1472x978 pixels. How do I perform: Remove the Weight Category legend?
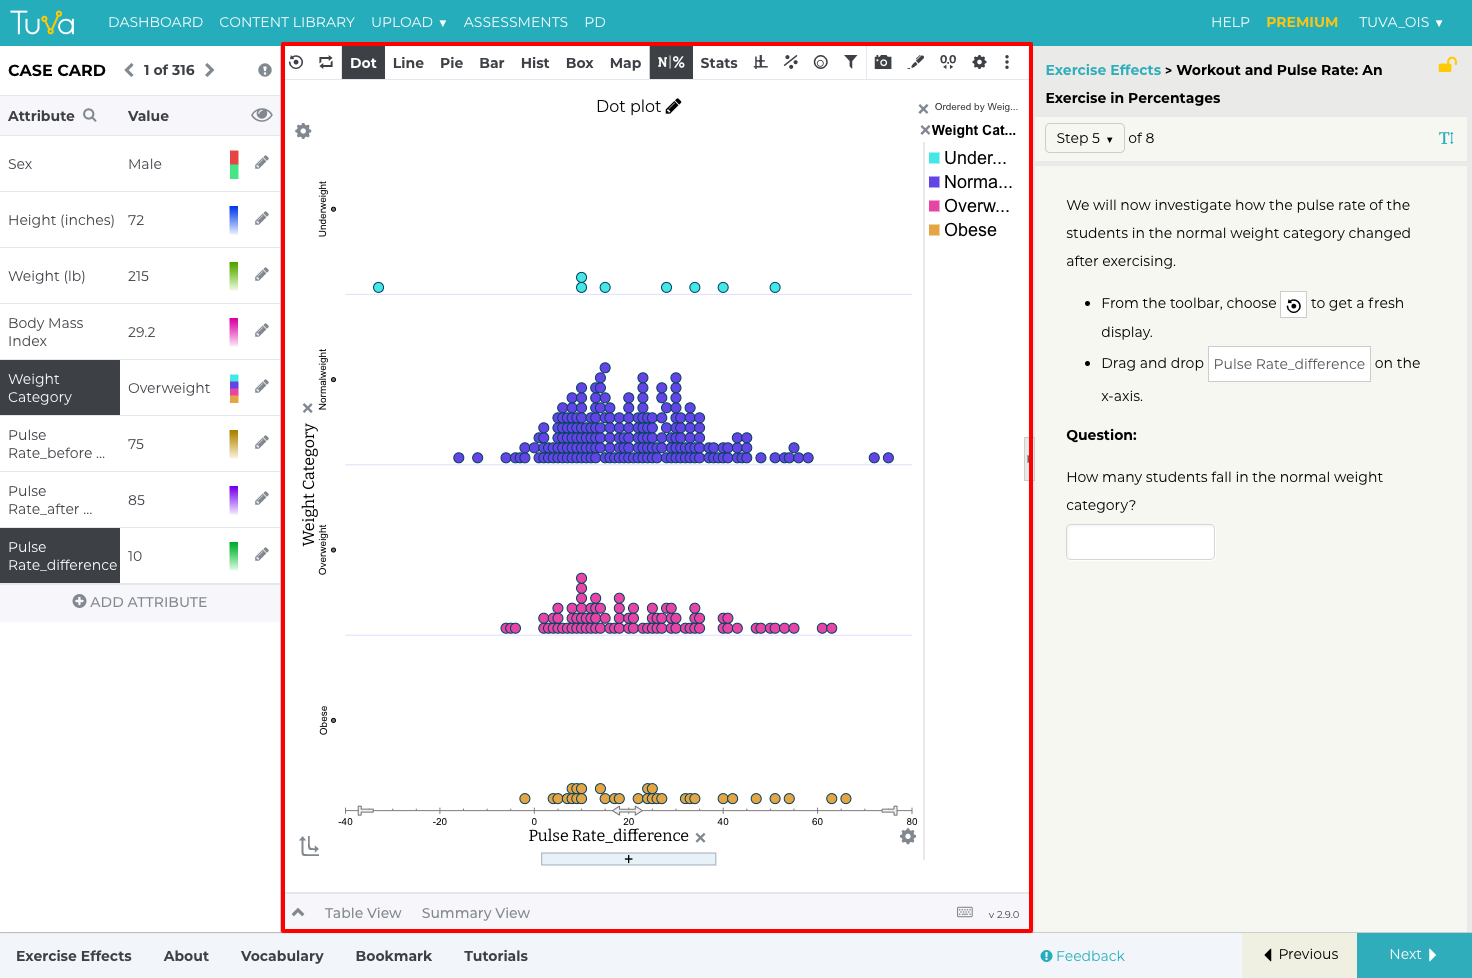click(x=925, y=130)
